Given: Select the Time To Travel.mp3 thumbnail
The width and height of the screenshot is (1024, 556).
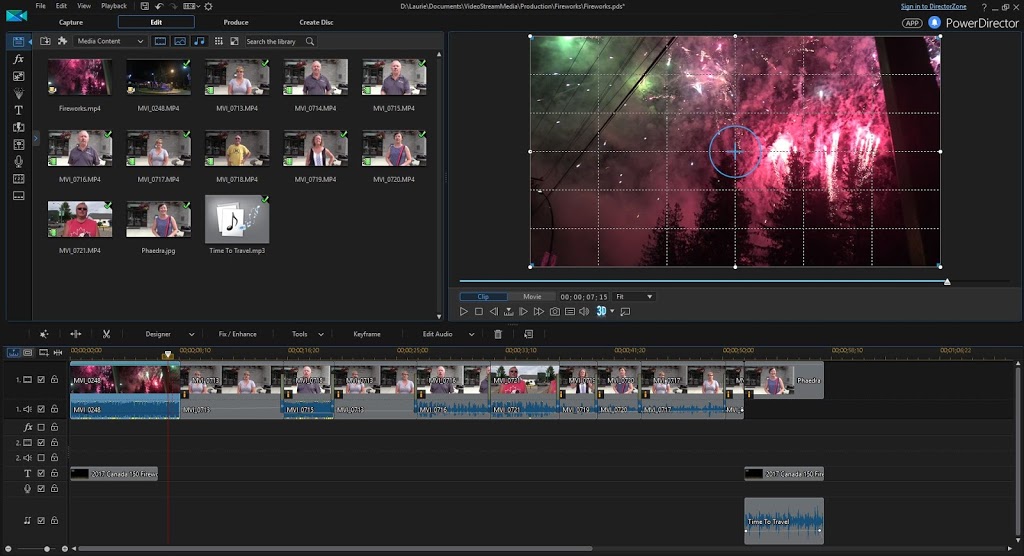Looking at the screenshot, I should point(236,220).
